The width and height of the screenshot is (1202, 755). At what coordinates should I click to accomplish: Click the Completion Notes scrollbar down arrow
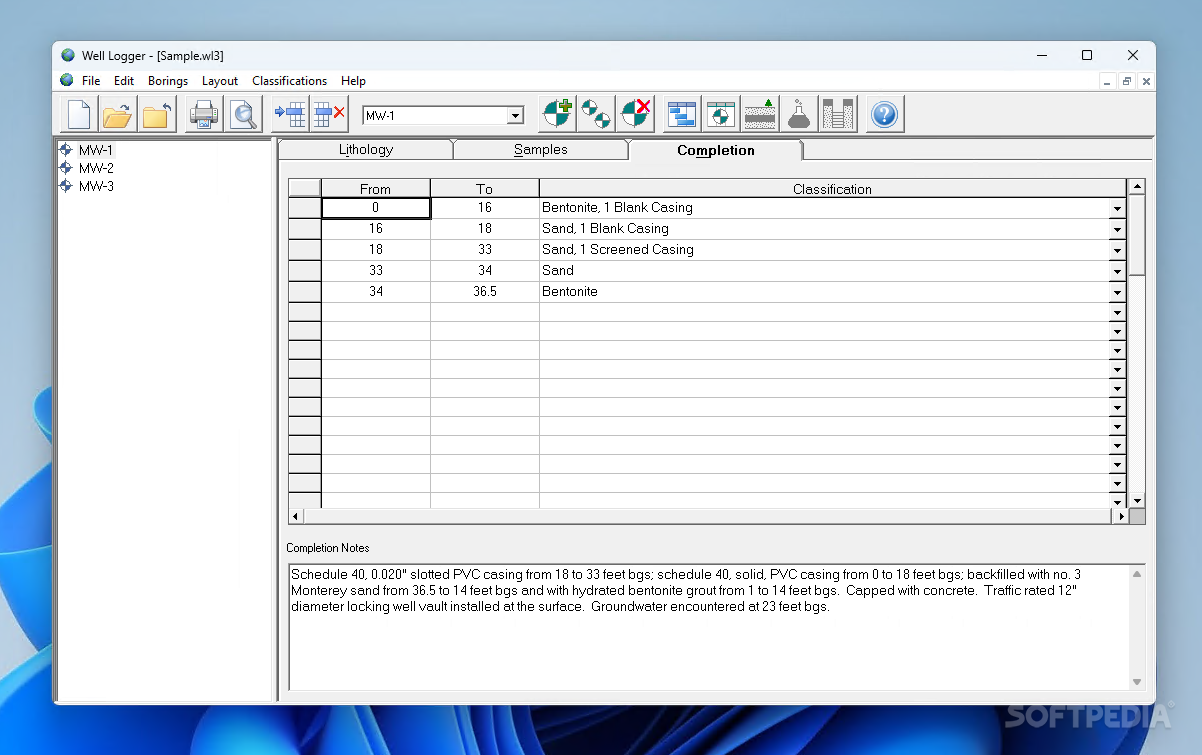point(1137,682)
